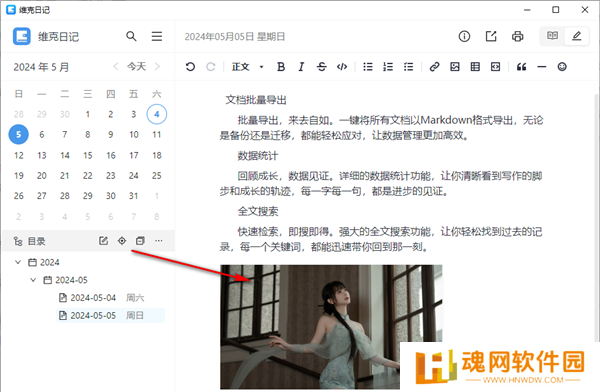Open the emoji picker
Image resolution: width=600 pixels, height=392 pixels.
(562, 67)
